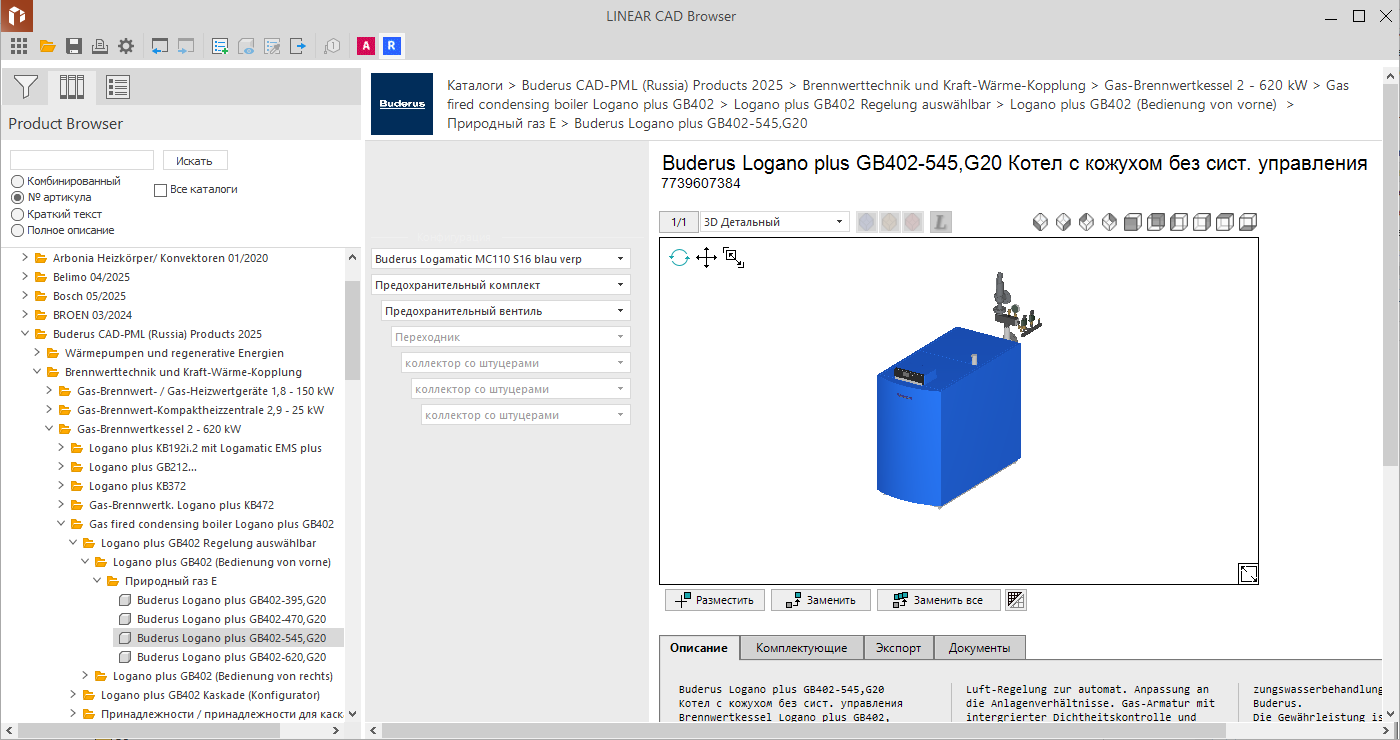Image resolution: width=1400 pixels, height=740 pixels.
Task: Select the Полное описание radio button
Action: 17,230
